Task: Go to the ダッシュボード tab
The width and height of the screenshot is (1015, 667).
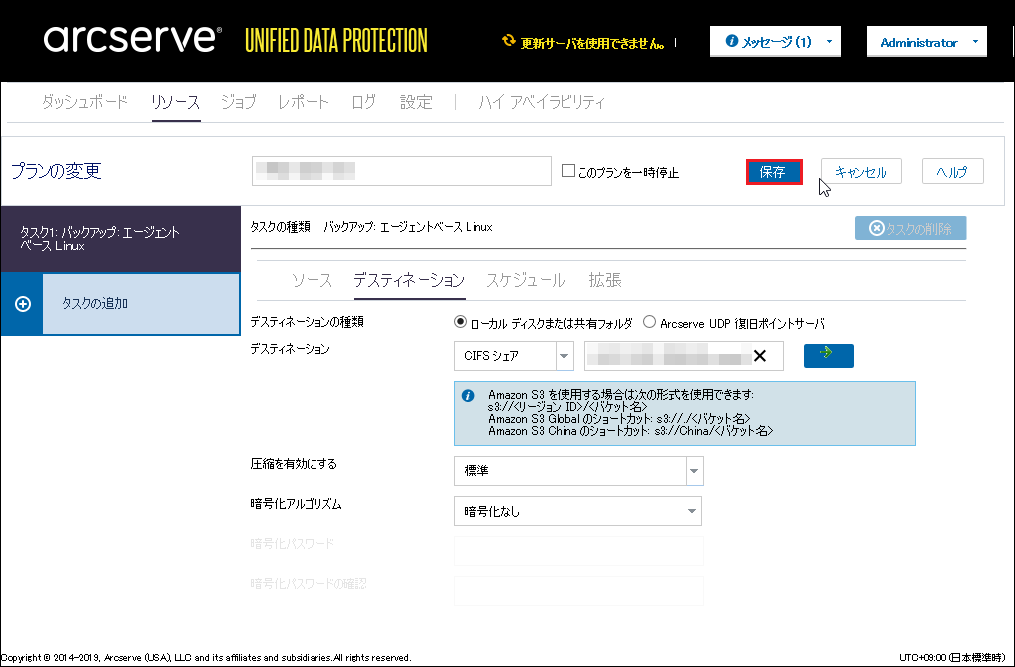Action: point(85,102)
